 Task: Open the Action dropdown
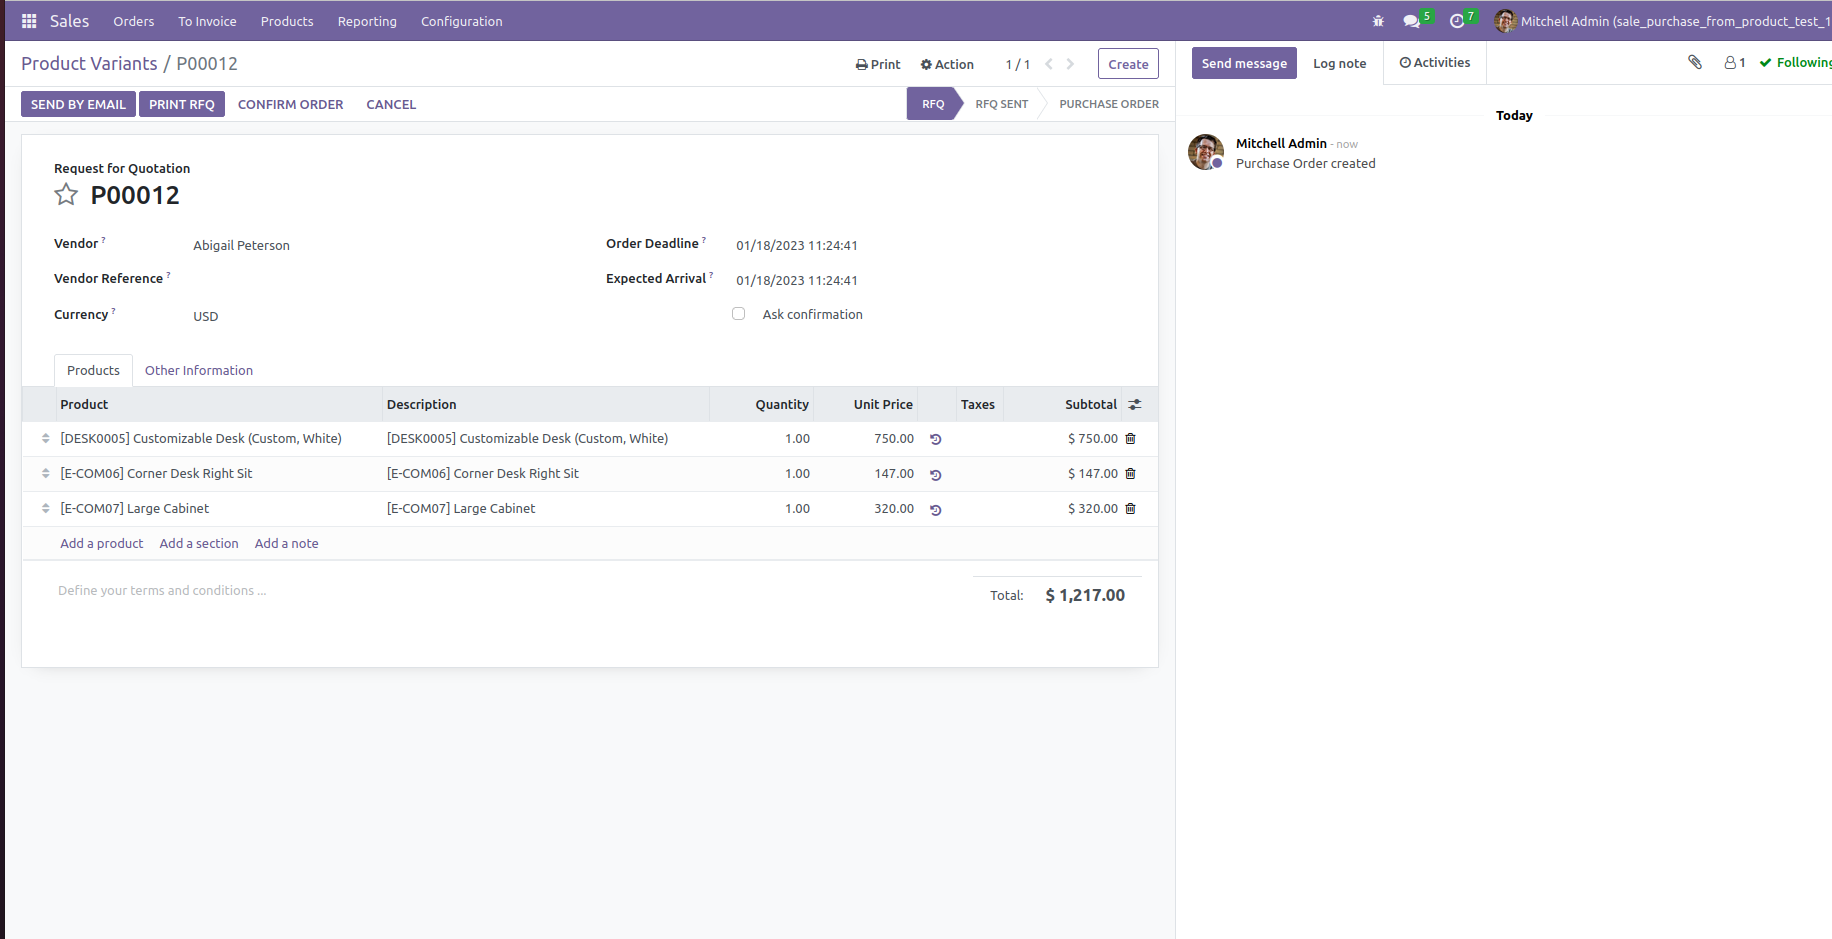click(x=947, y=65)
